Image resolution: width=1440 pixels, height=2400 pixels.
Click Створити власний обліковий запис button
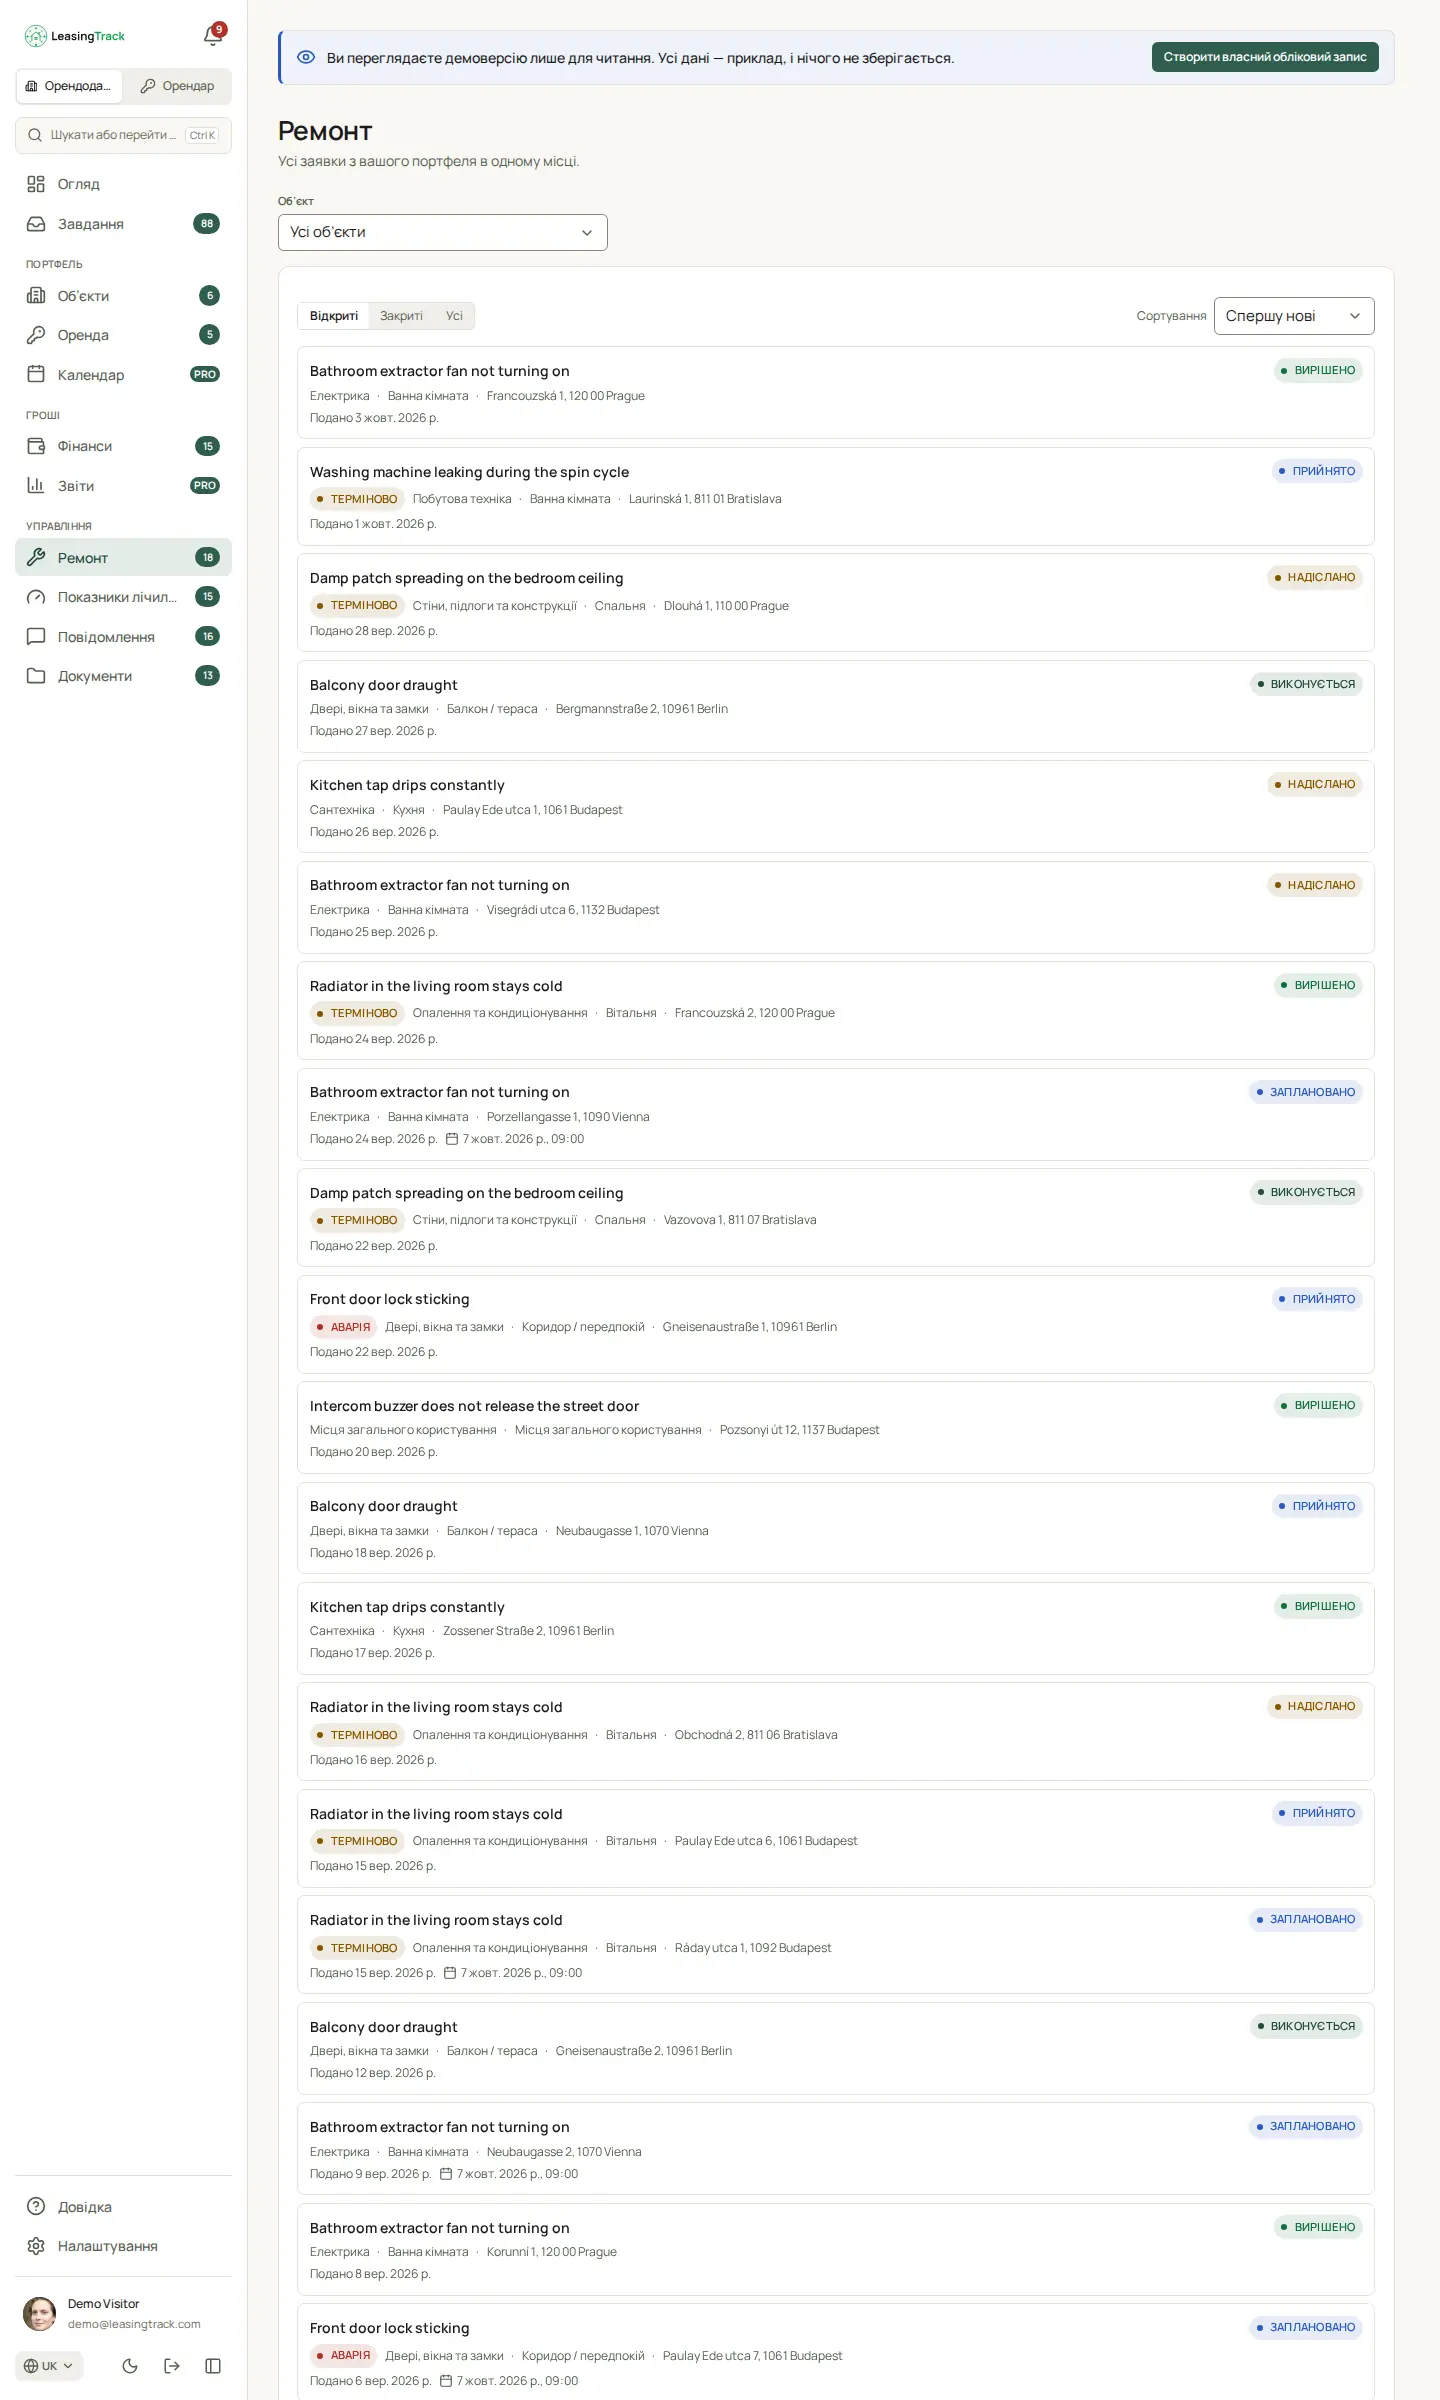coord(1265,57)
